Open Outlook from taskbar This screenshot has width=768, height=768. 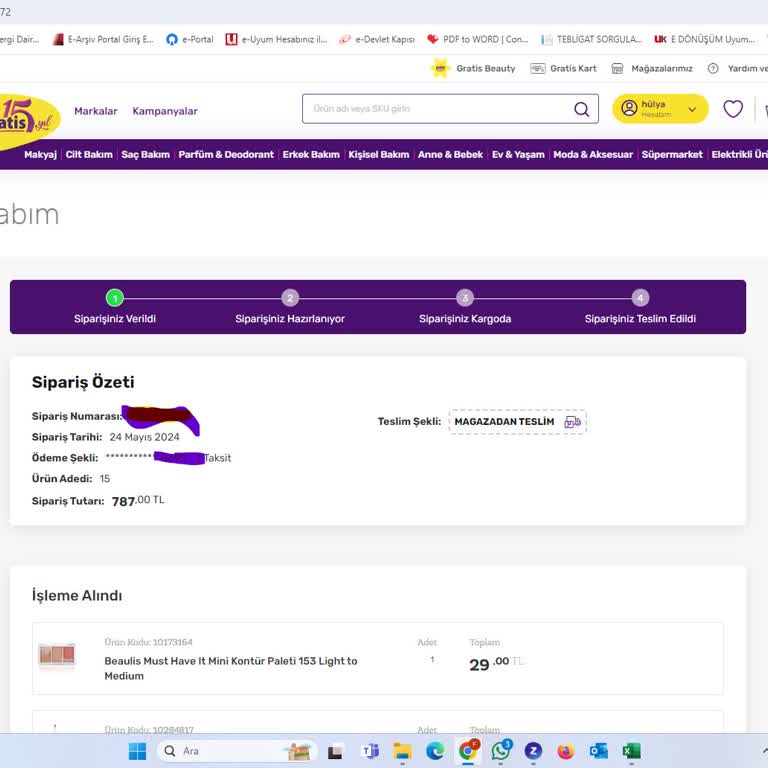[599, 751]
